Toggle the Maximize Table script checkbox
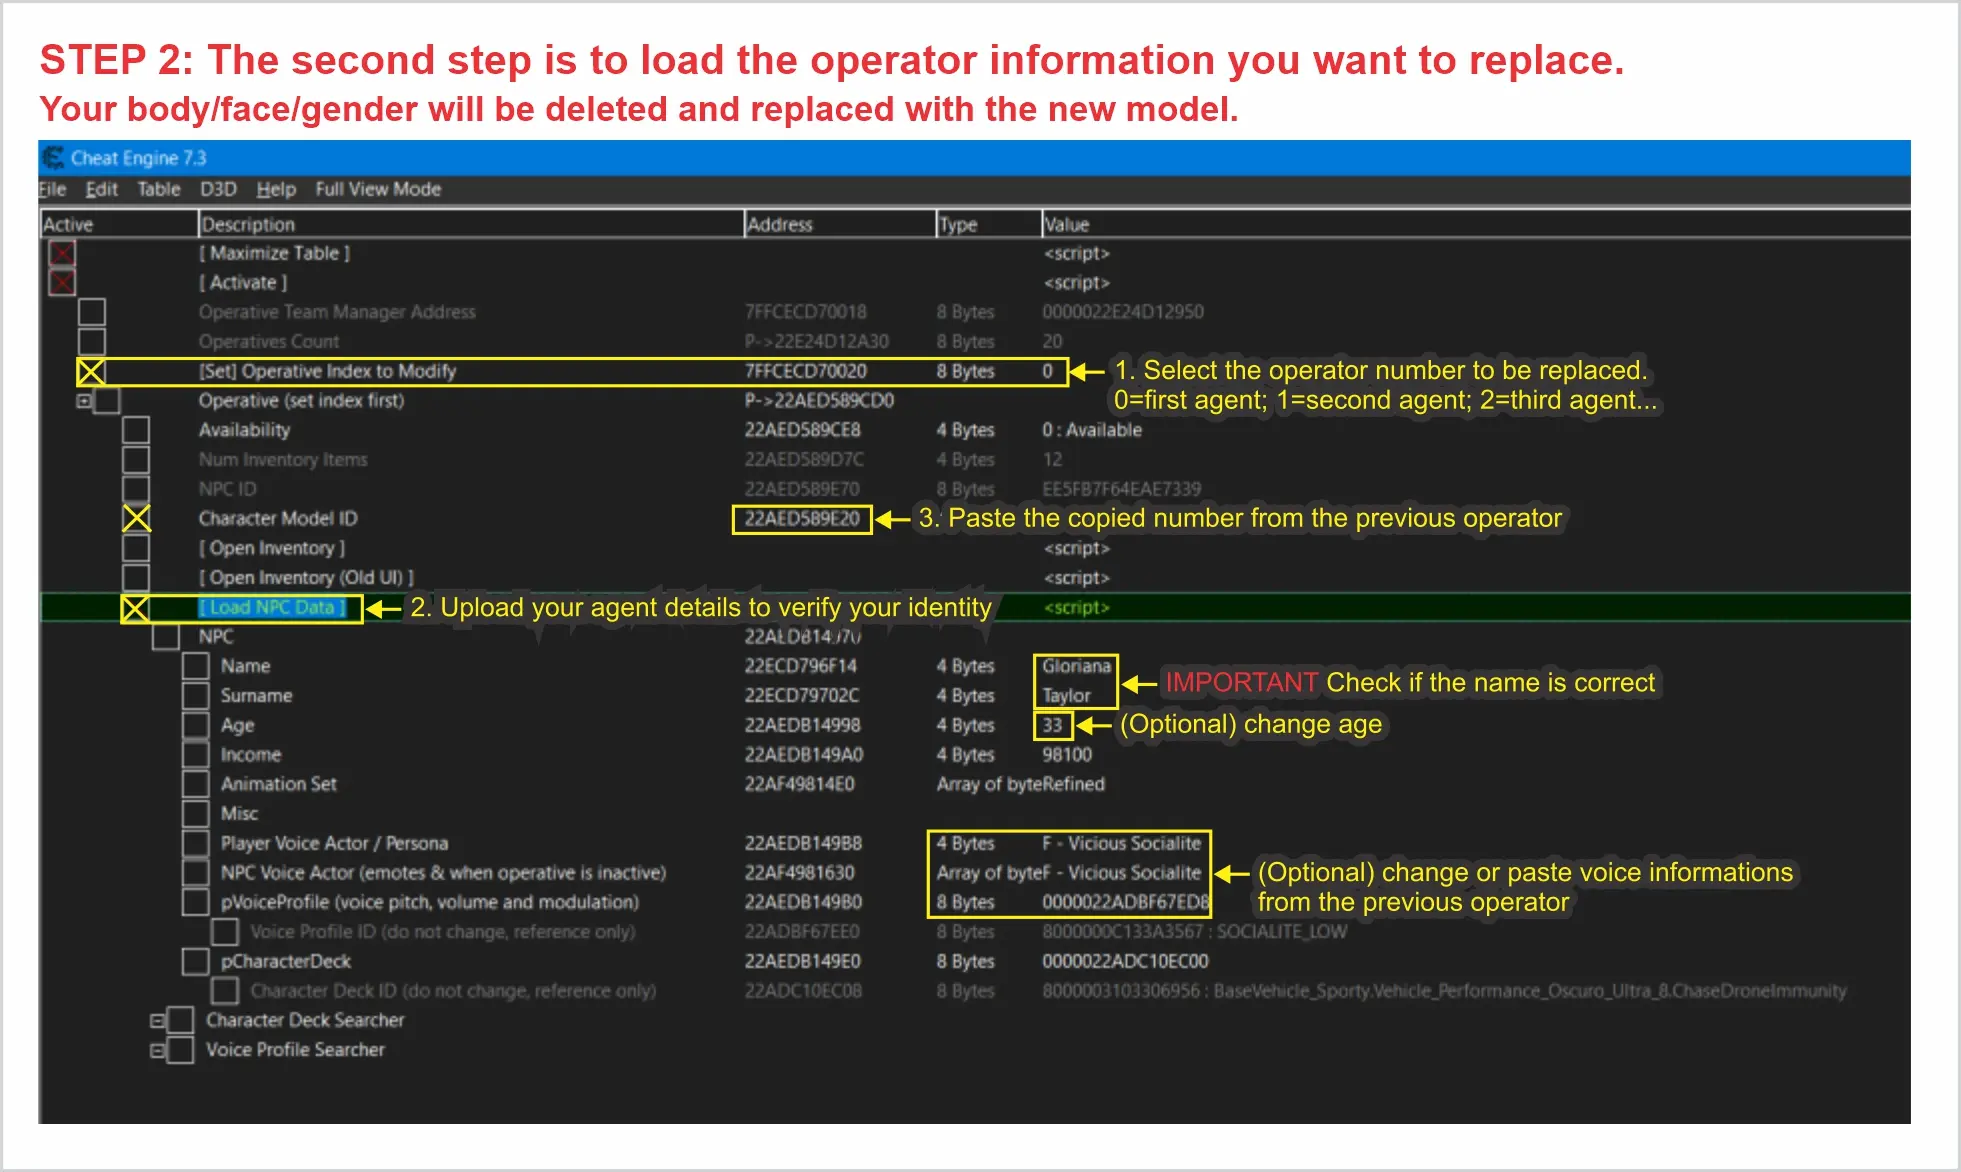Screen dimensions: 1961x1172 pyautogui.click(x=62, y=253)
